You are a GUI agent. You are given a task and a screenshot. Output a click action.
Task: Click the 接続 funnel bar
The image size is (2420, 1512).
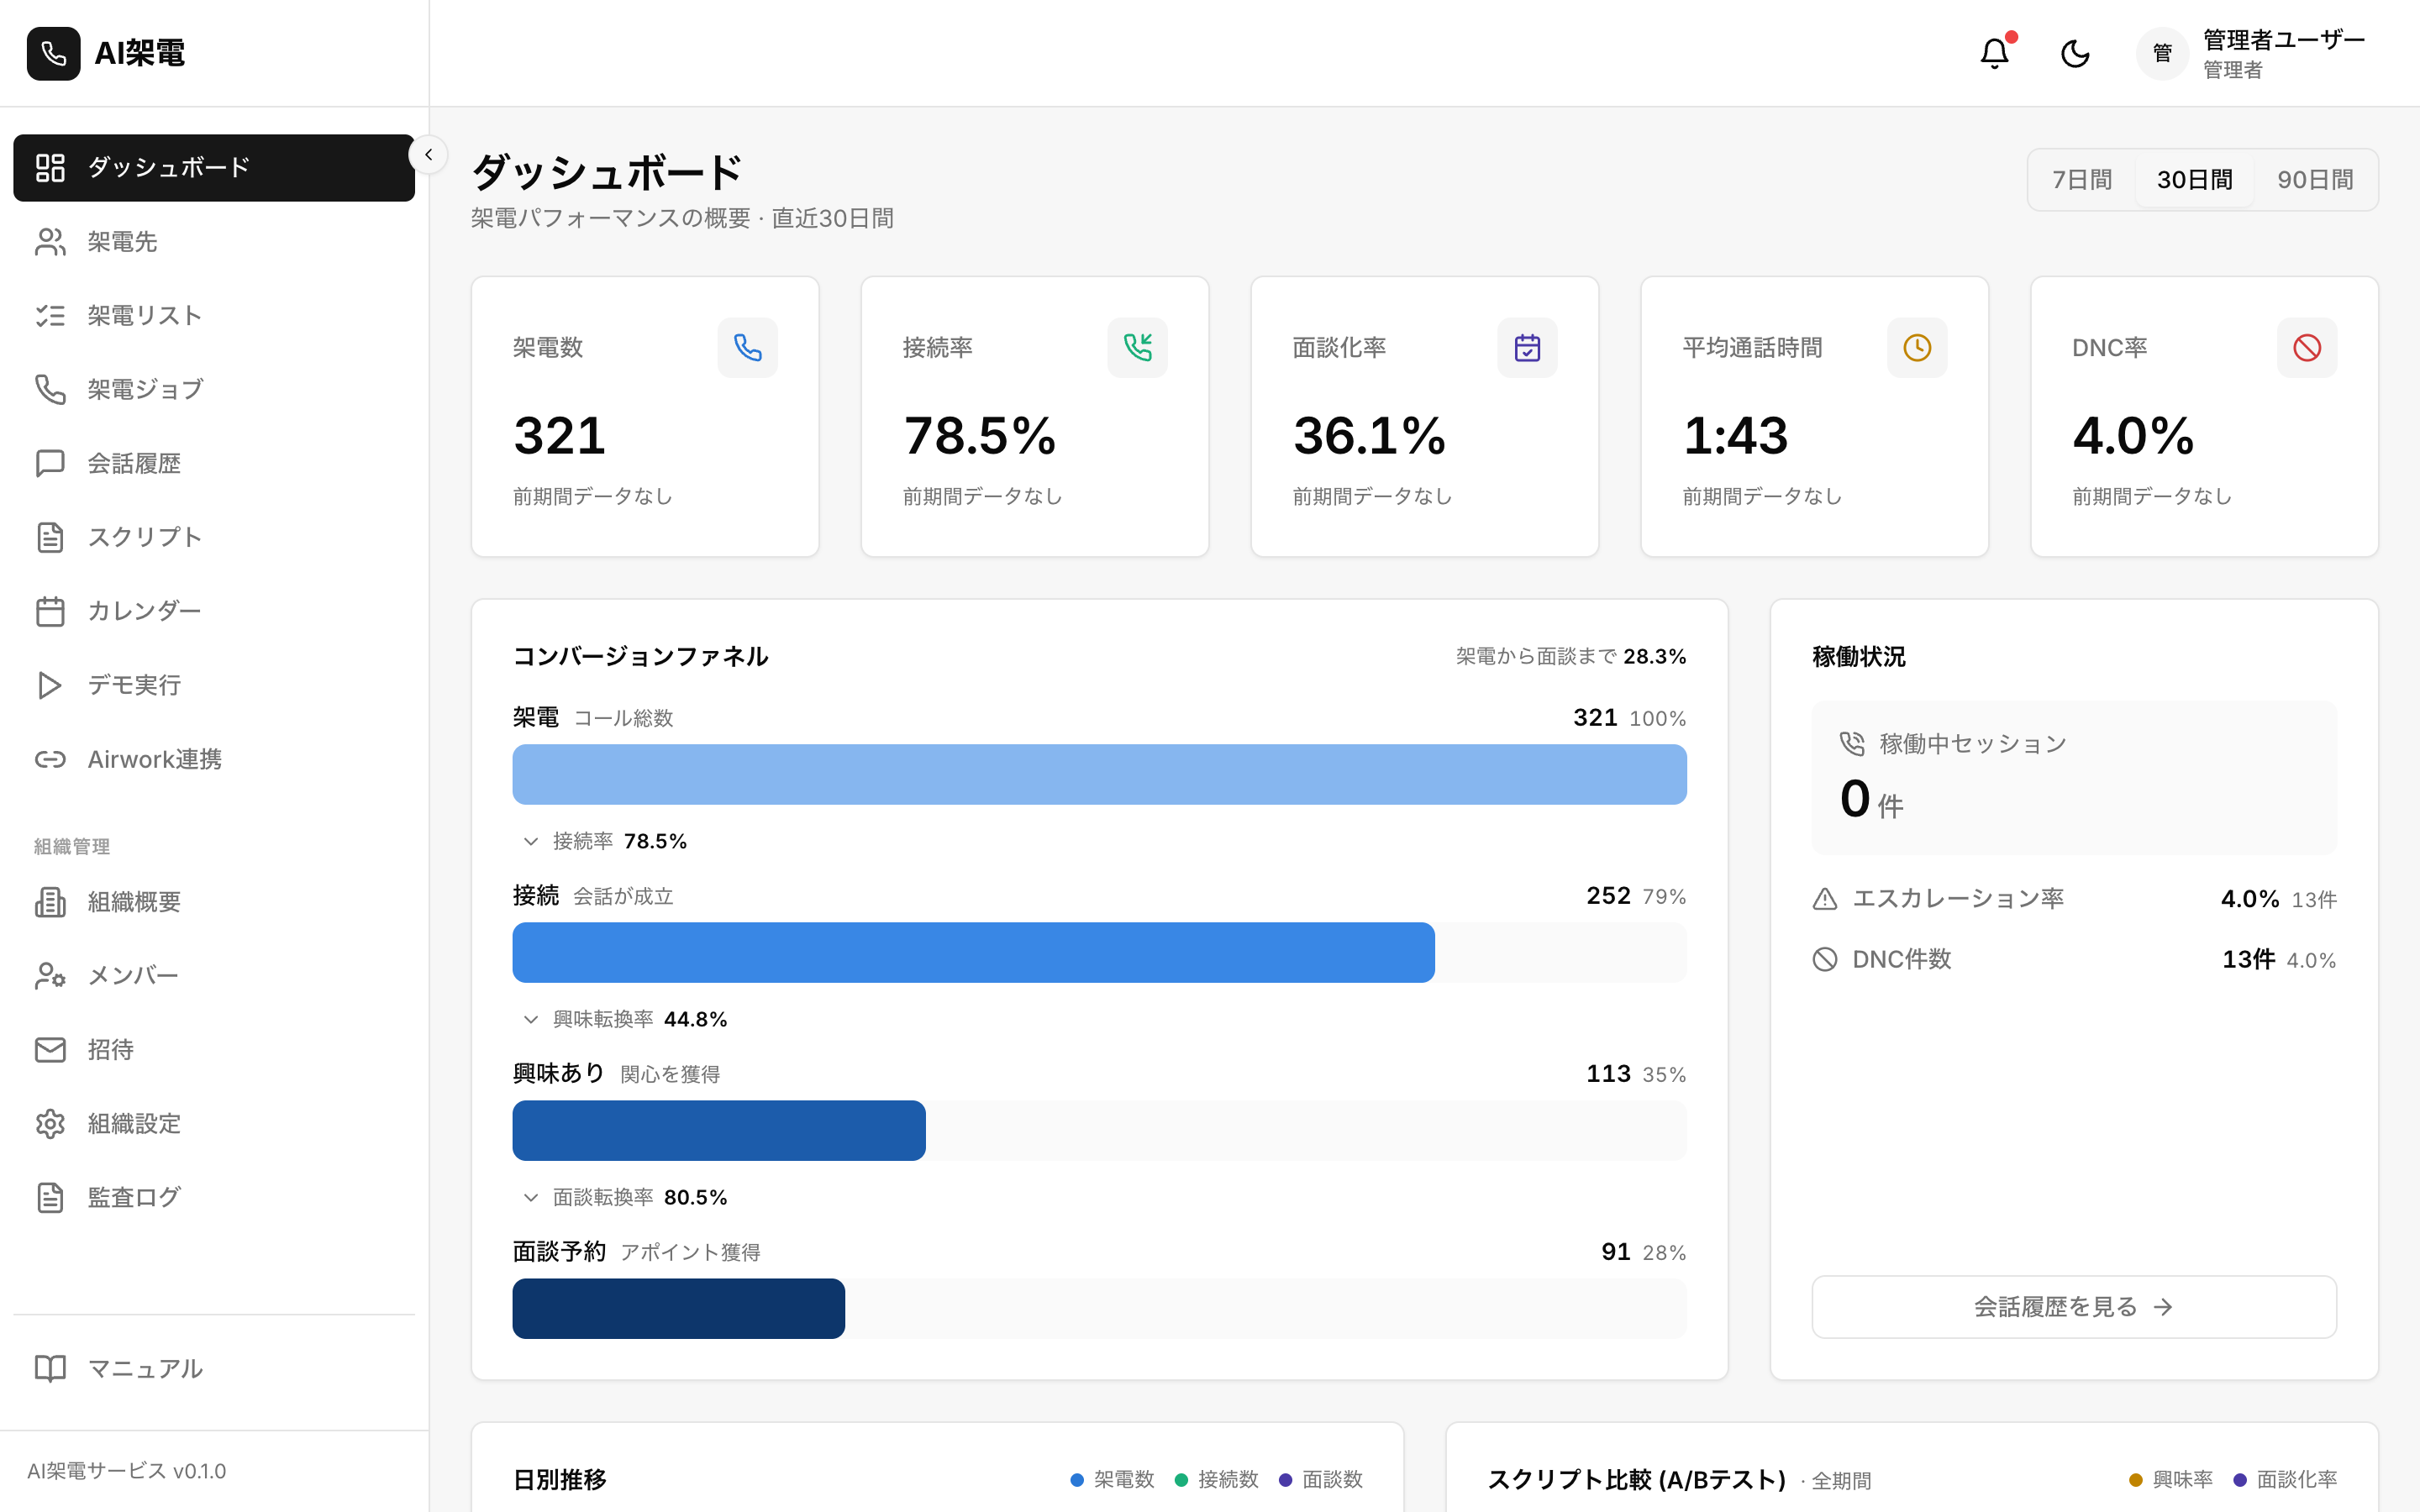(x=974, y=952)
